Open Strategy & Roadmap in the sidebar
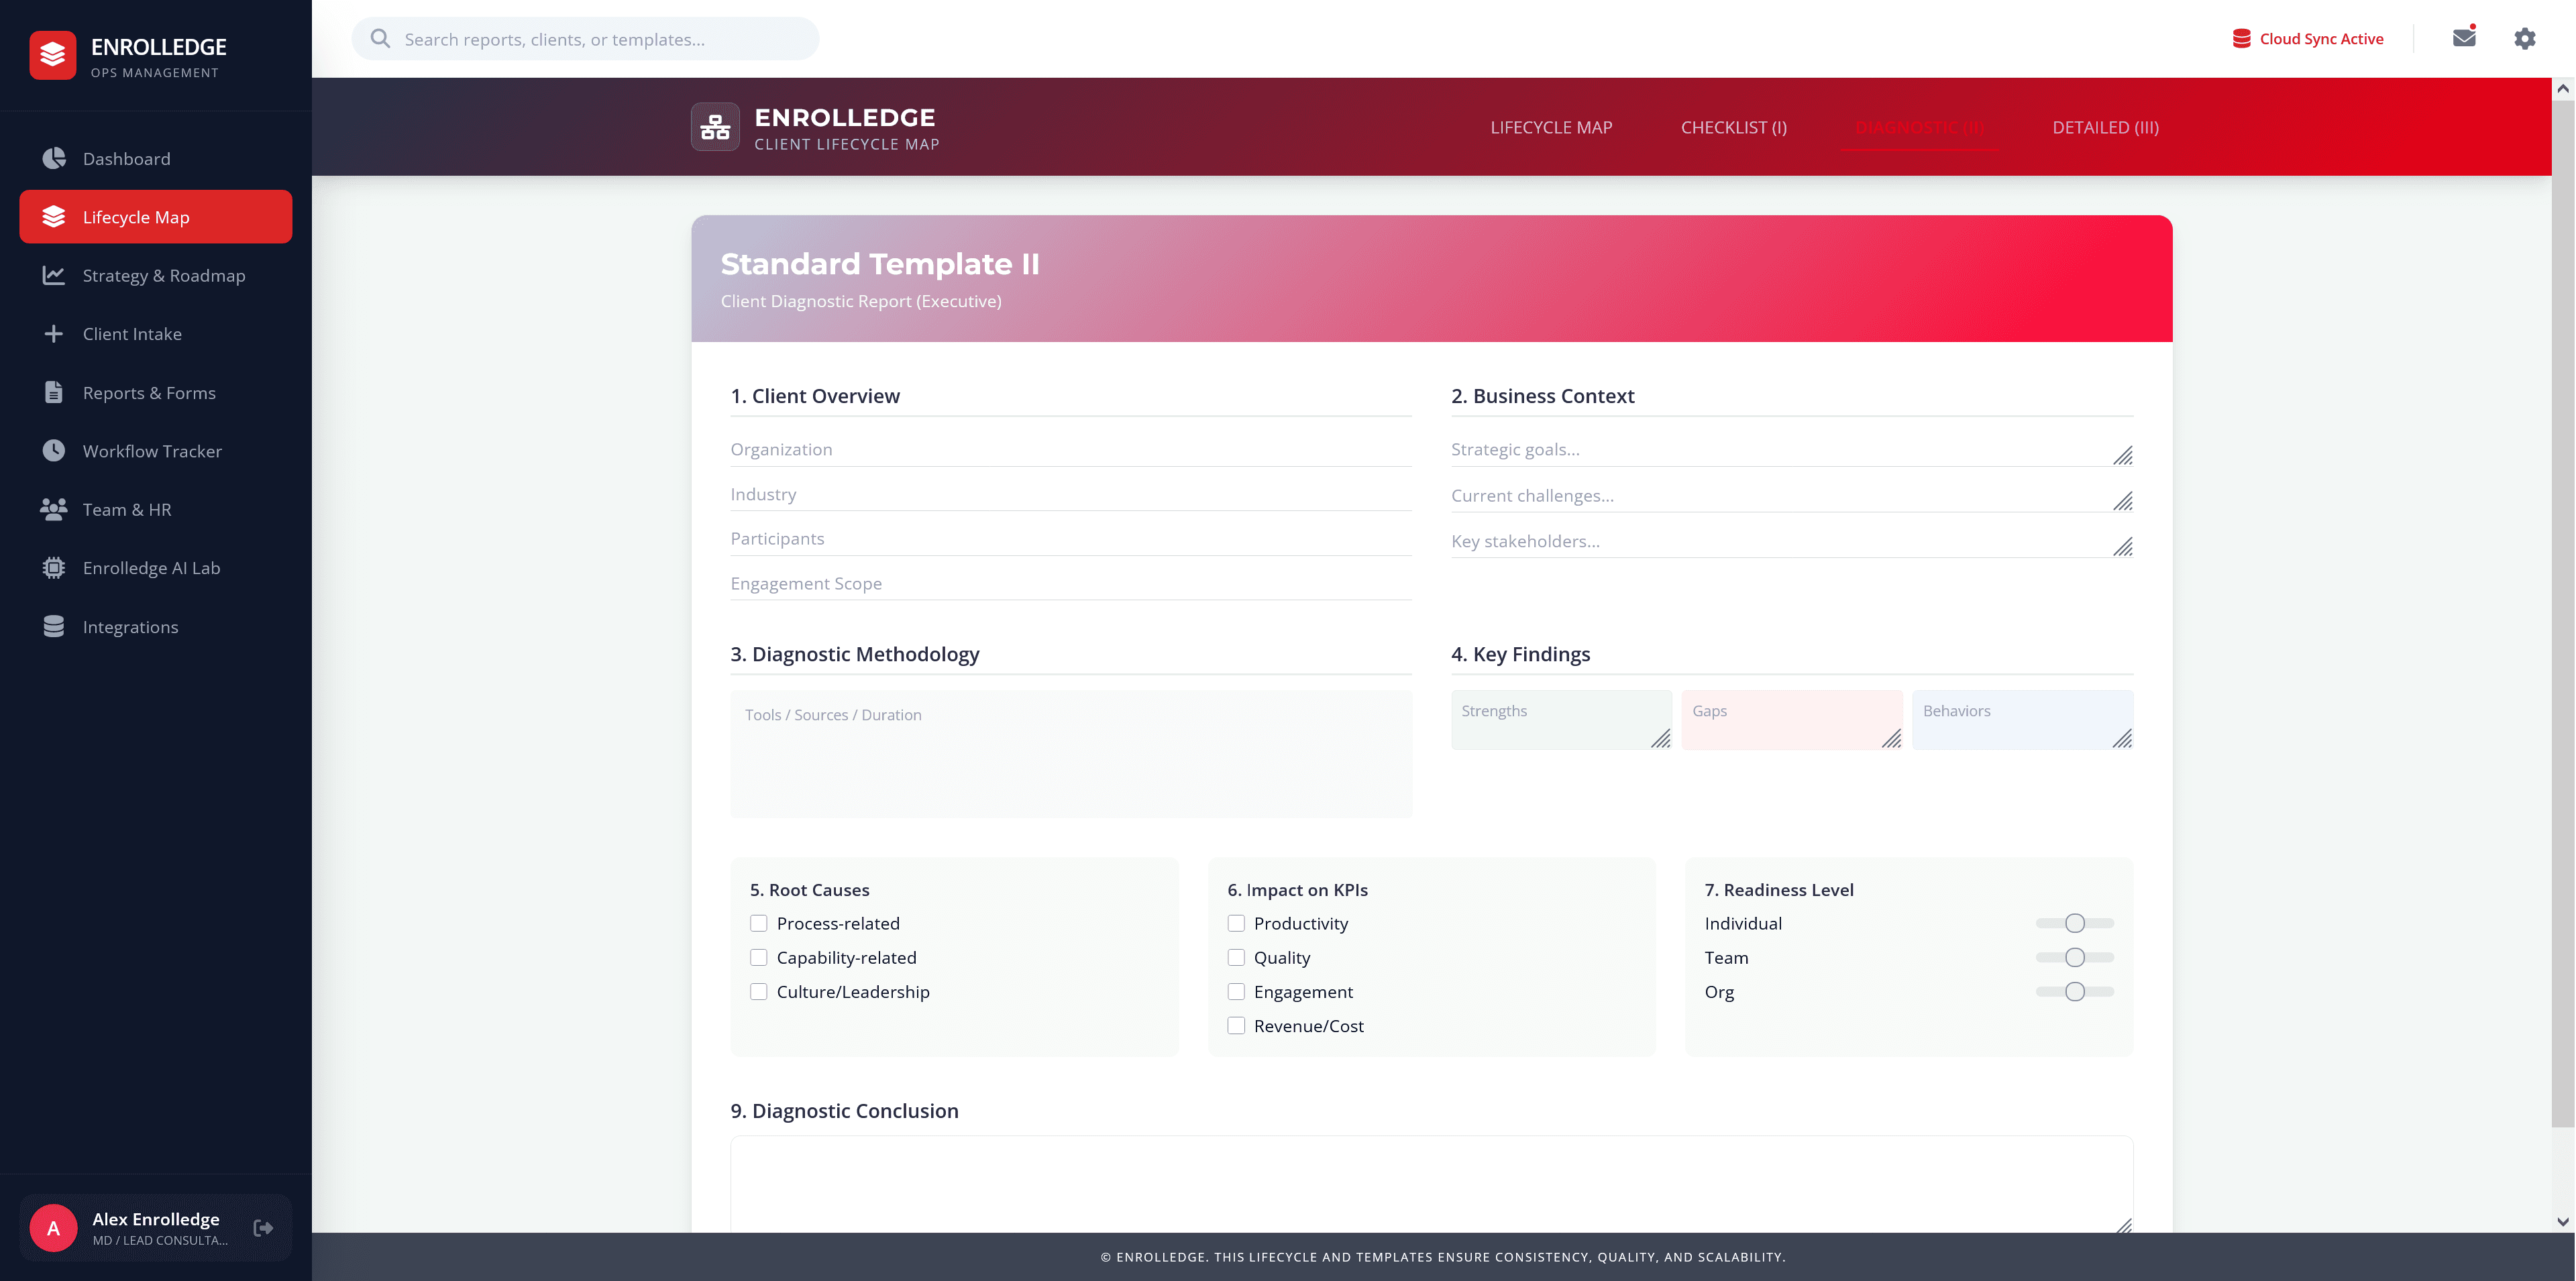Image resolution: width=2576 pixels, height=1281 pixels. pyautogui.click(x=163, y=275)
